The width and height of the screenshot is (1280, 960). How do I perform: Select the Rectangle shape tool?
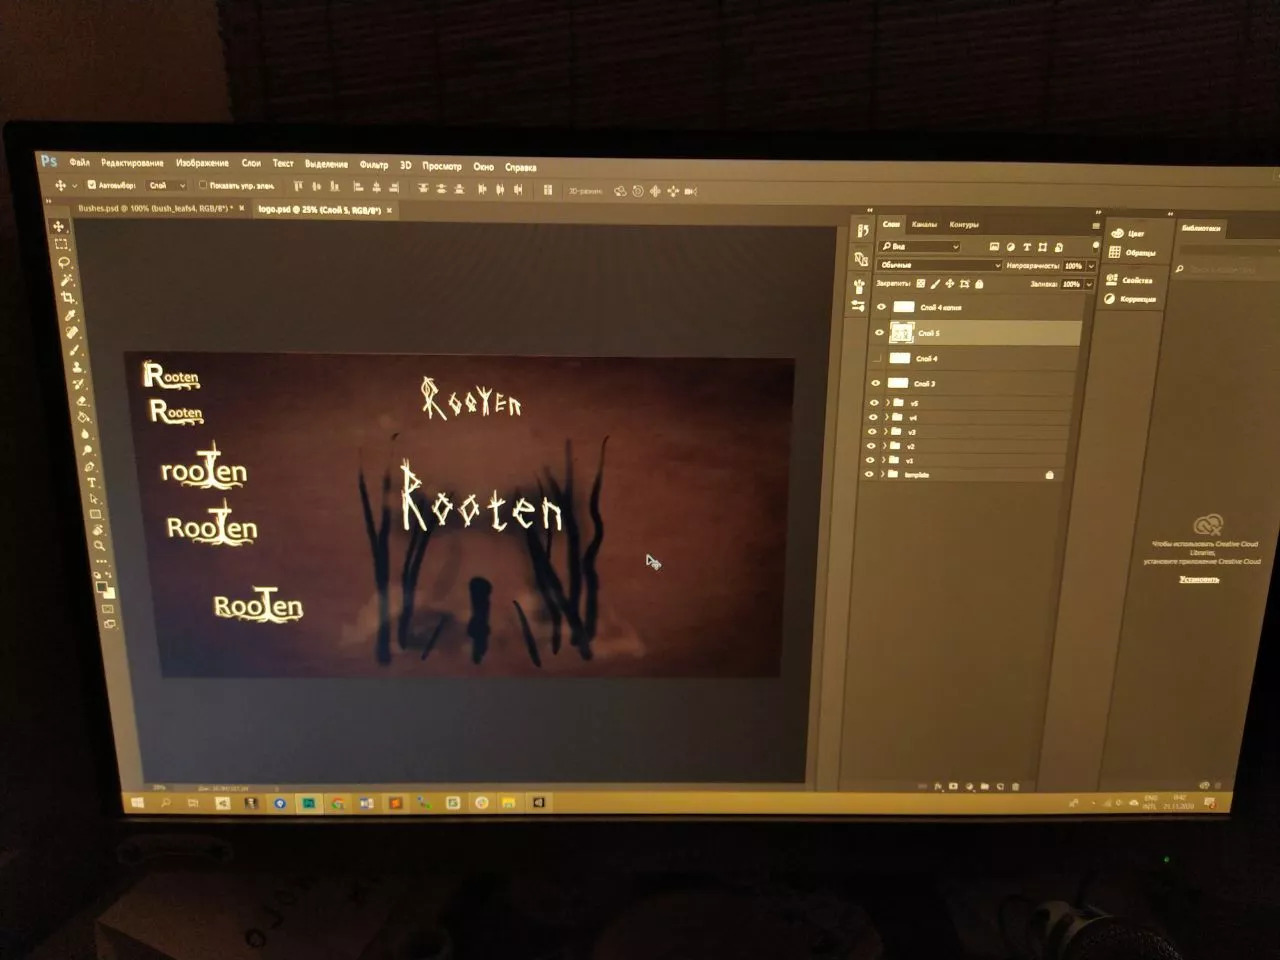(95, 514)
